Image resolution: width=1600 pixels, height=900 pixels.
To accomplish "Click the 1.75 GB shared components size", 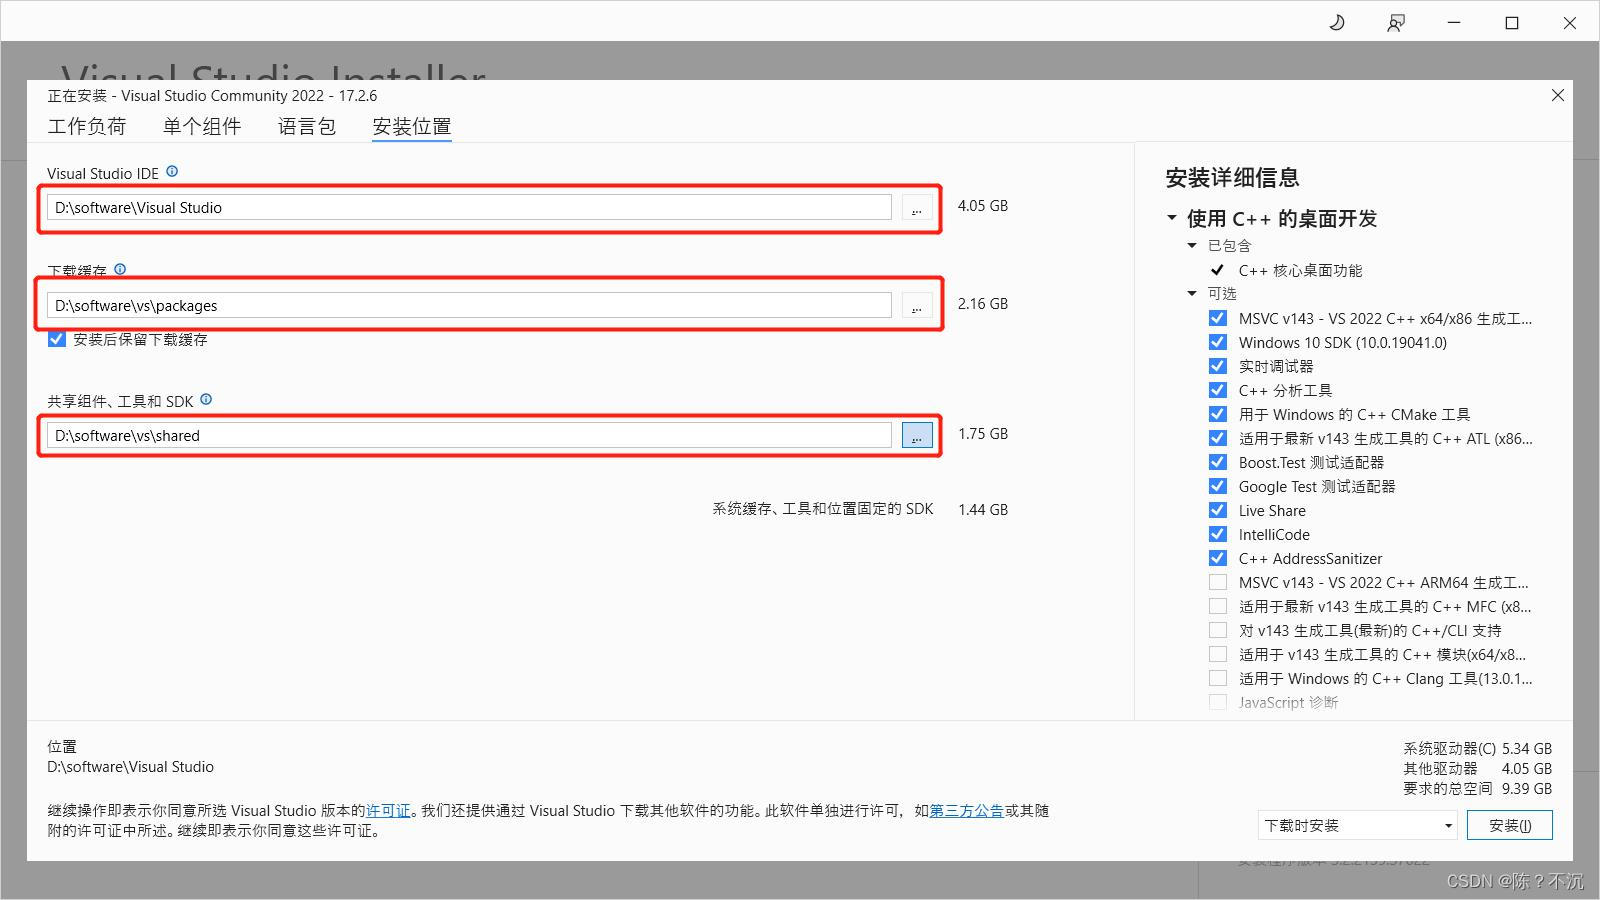I will point(983,434).
